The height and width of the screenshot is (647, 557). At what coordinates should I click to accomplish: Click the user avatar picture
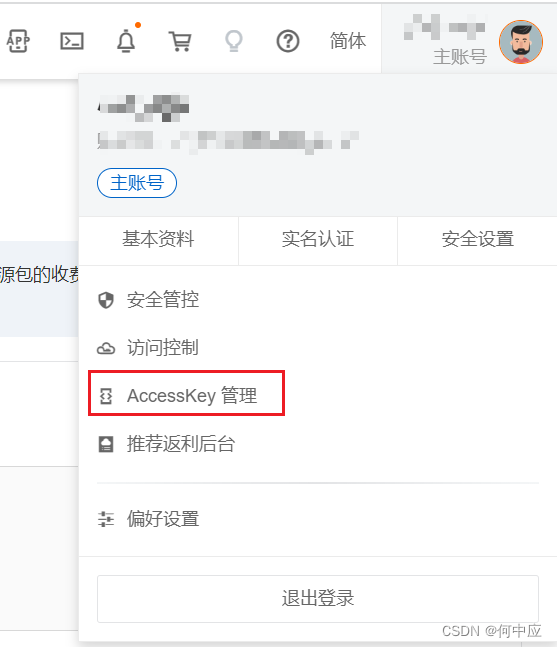tap(521, 42)
